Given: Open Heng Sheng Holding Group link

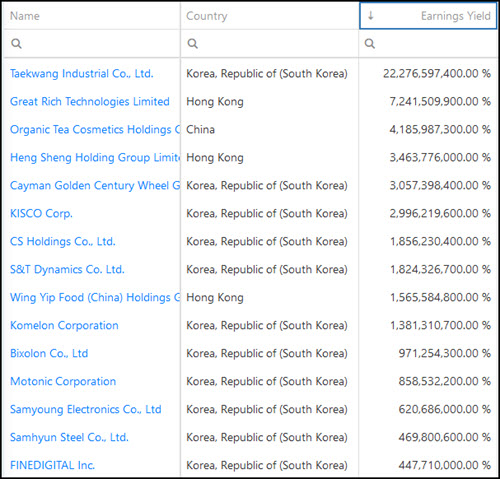Looking at the screenshot, I should pyautogui.click(x=95, y=157).
